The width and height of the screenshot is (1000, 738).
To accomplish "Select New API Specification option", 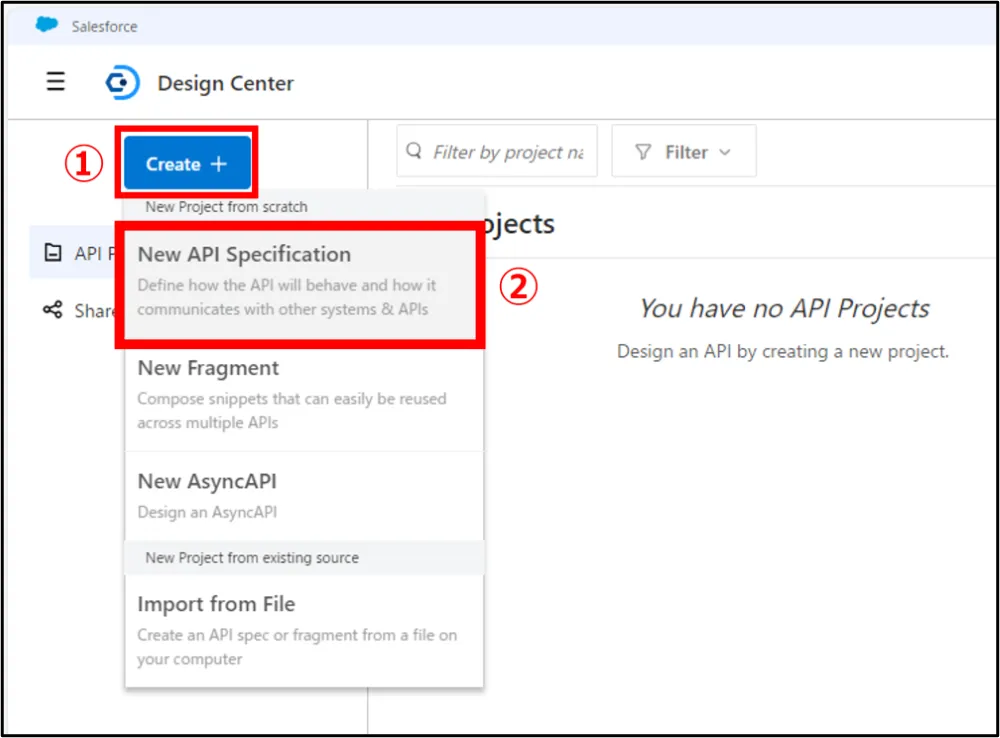I will tap(300, 283).
